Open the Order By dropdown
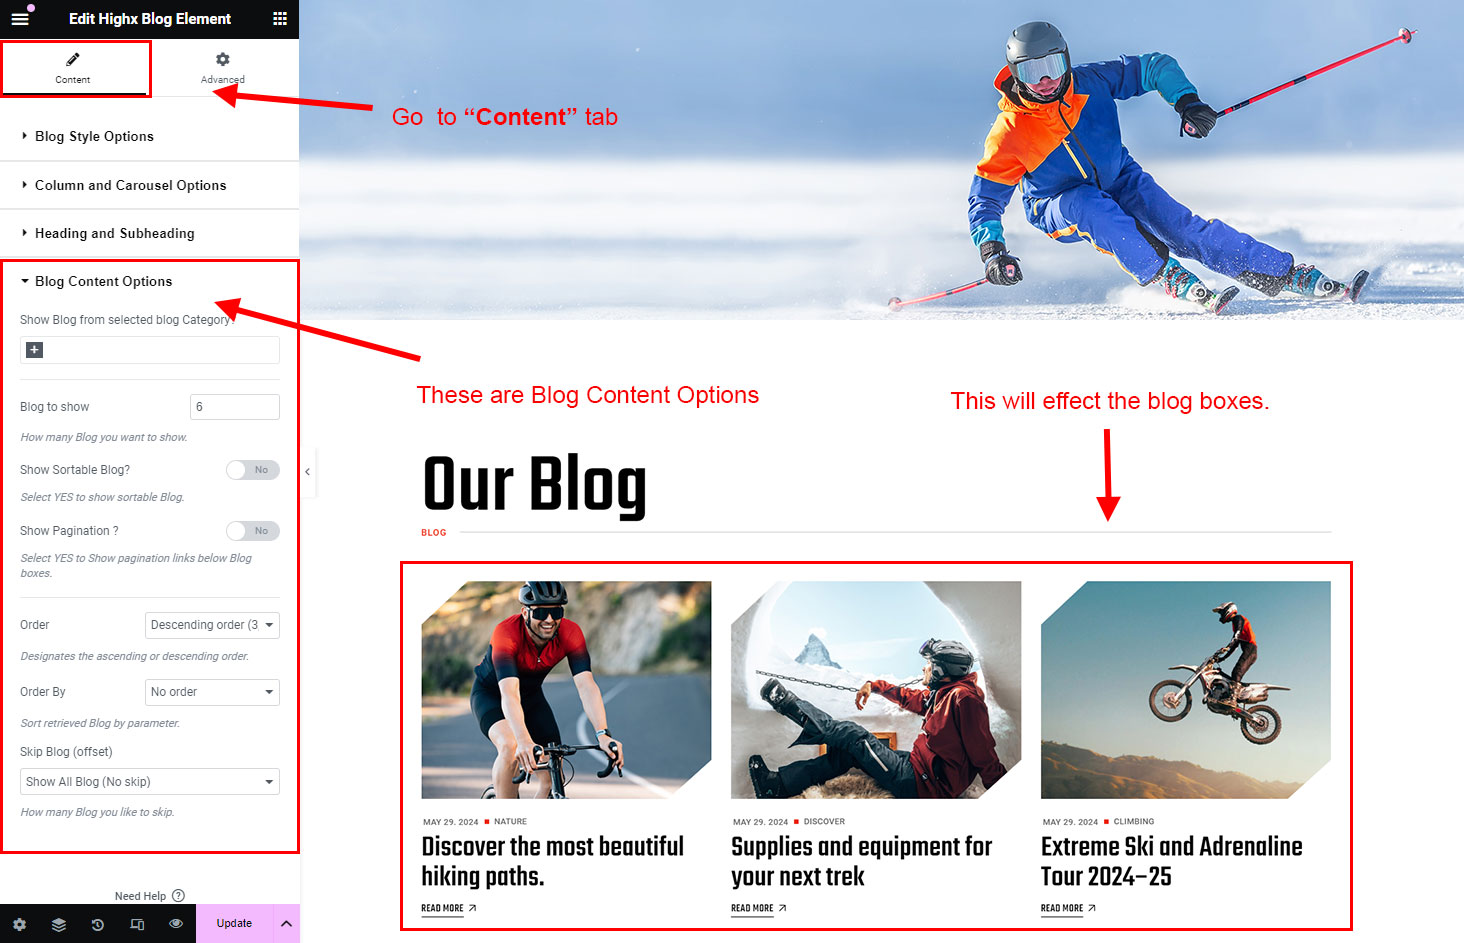The width and height of the screenshot is (1464, 943). click(212, 692)
